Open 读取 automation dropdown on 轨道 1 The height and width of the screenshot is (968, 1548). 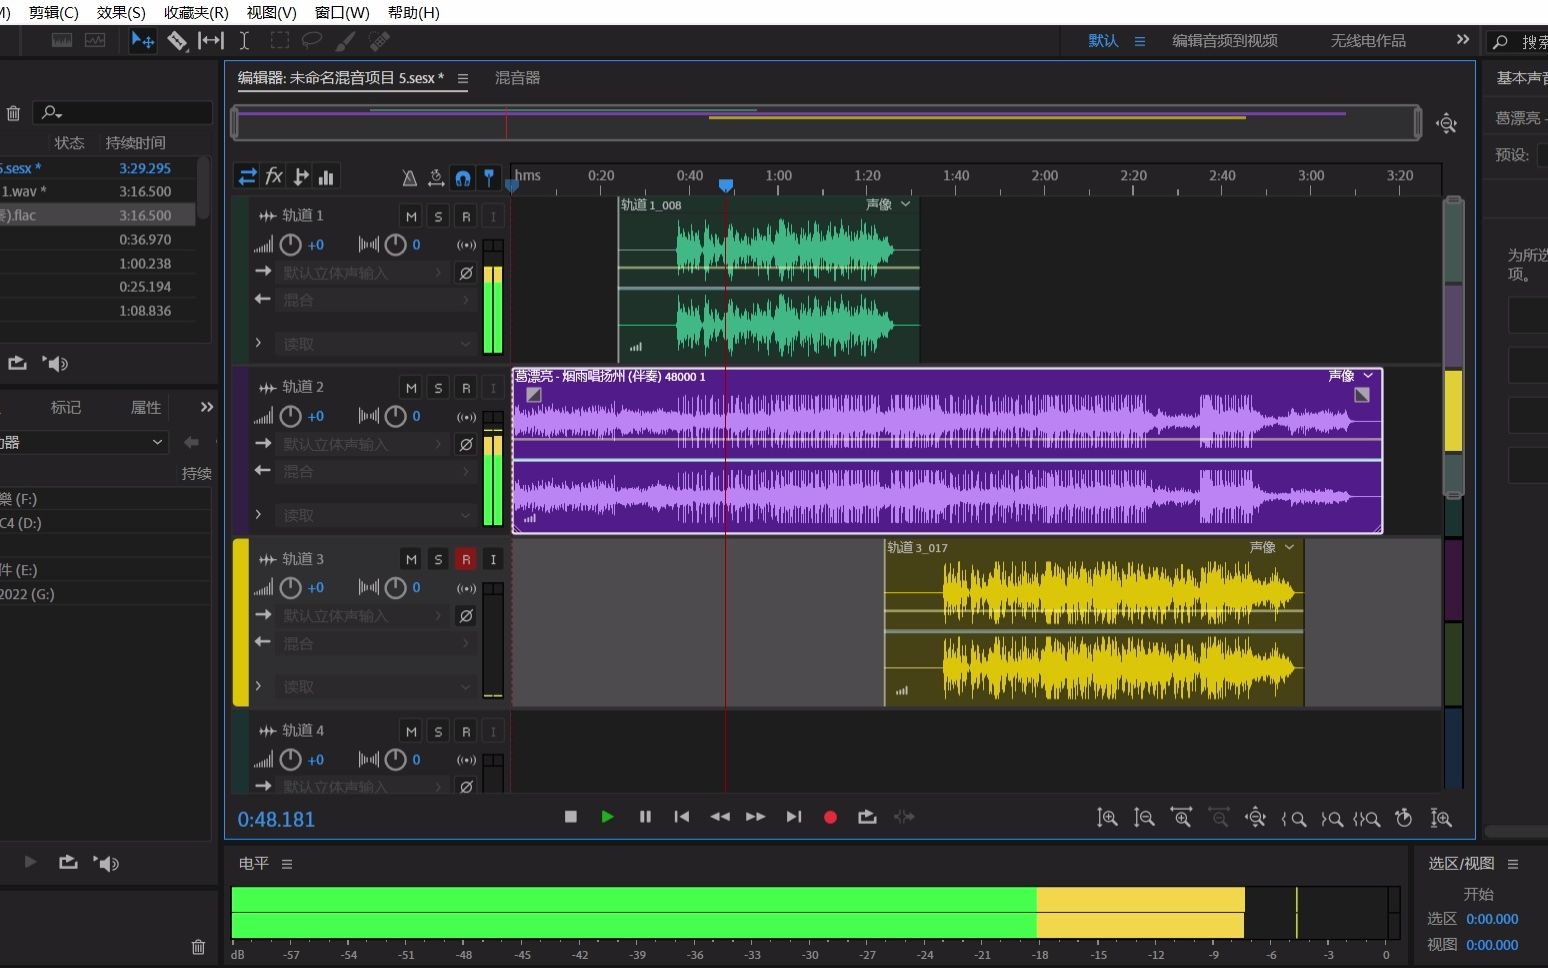pyautogui.click(x=375, y=344)
